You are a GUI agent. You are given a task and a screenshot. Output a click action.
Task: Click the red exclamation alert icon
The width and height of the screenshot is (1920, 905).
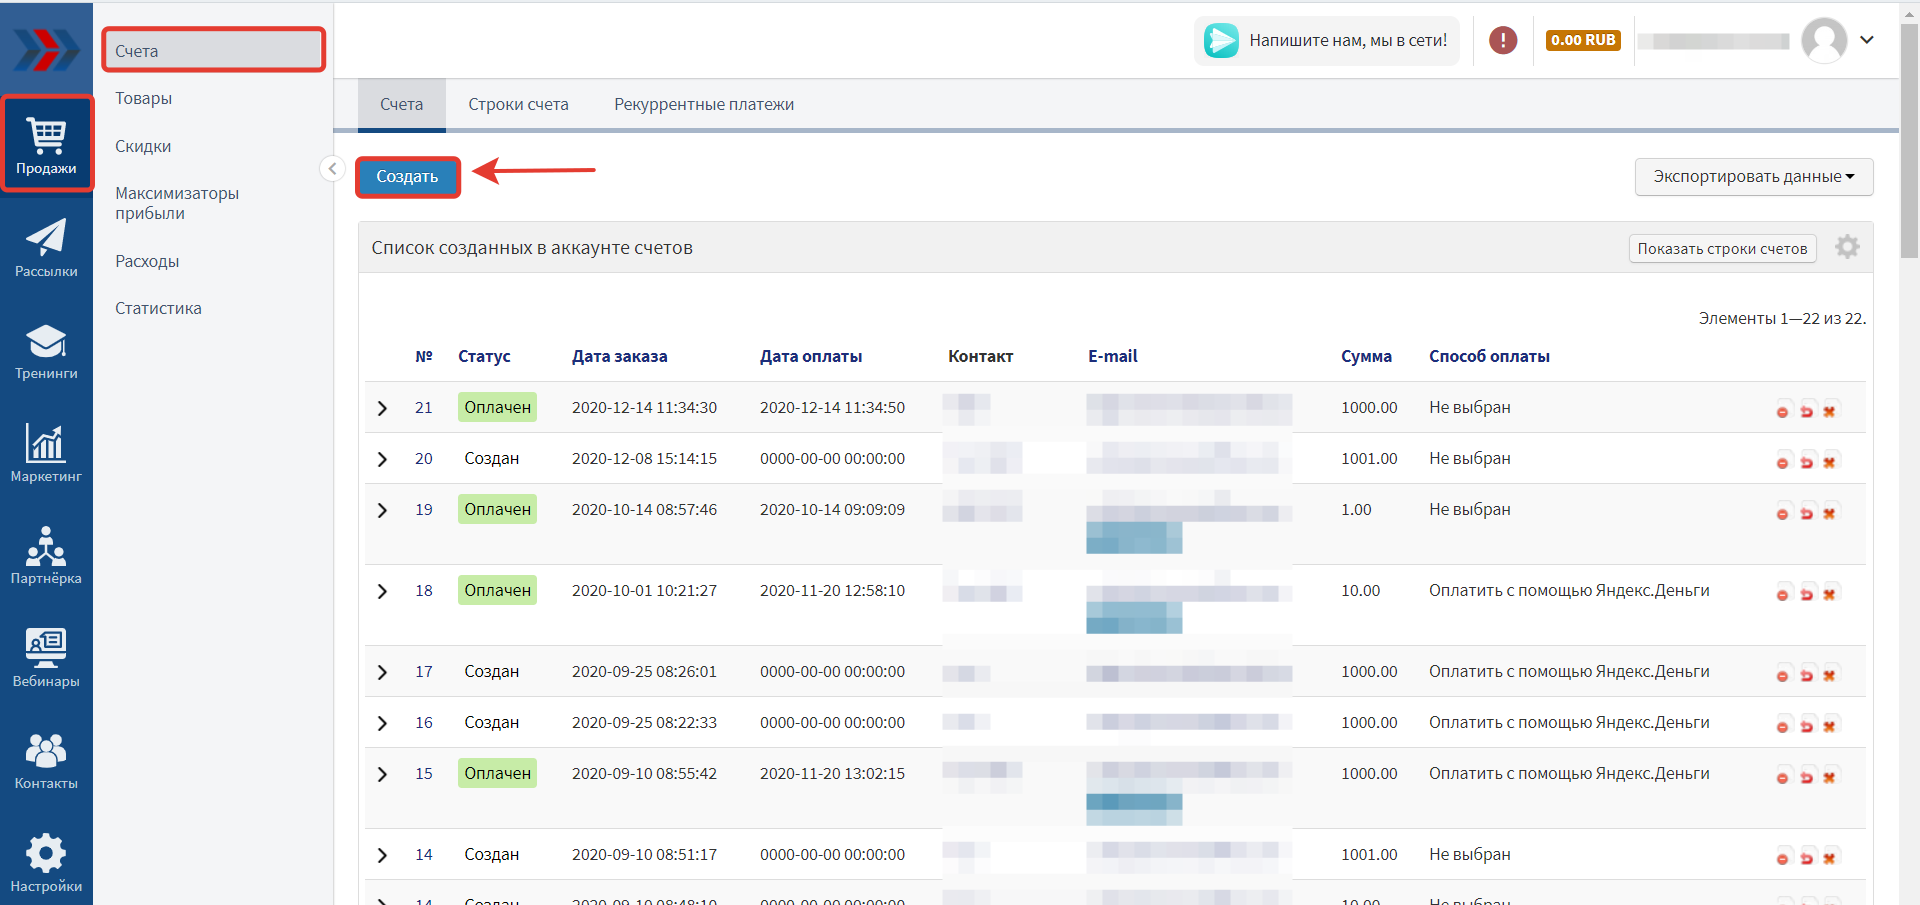point(1503,40)
